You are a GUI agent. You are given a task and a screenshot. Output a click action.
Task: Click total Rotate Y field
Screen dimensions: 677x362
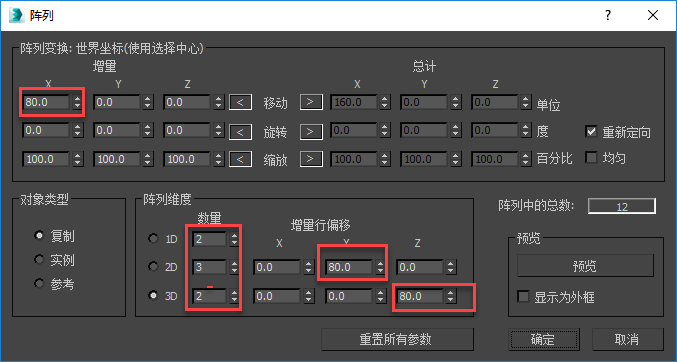coord(424,130)
